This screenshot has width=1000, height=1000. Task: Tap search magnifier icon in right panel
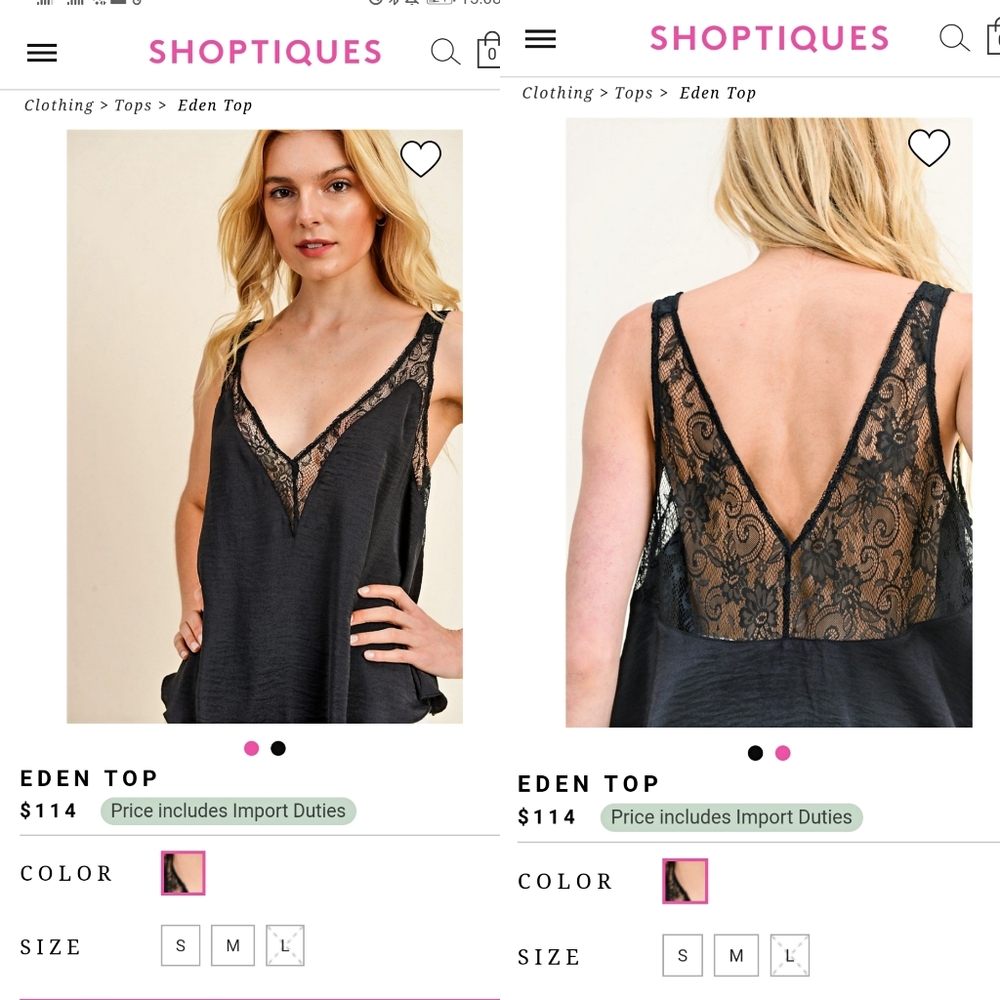954,39
